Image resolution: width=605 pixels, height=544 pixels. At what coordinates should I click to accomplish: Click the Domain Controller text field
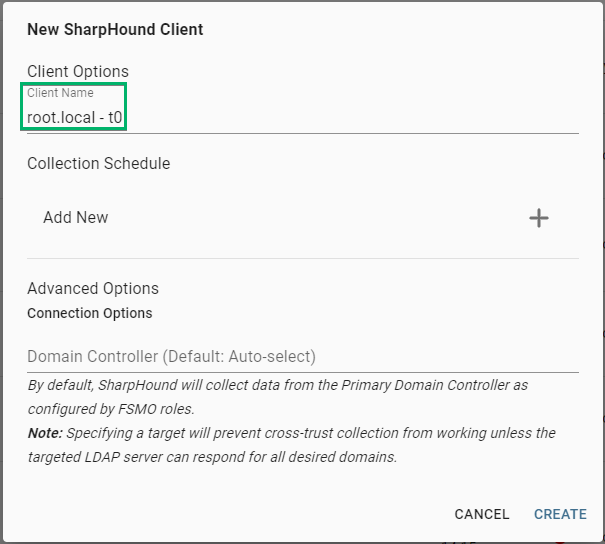[x=303, y=356]
